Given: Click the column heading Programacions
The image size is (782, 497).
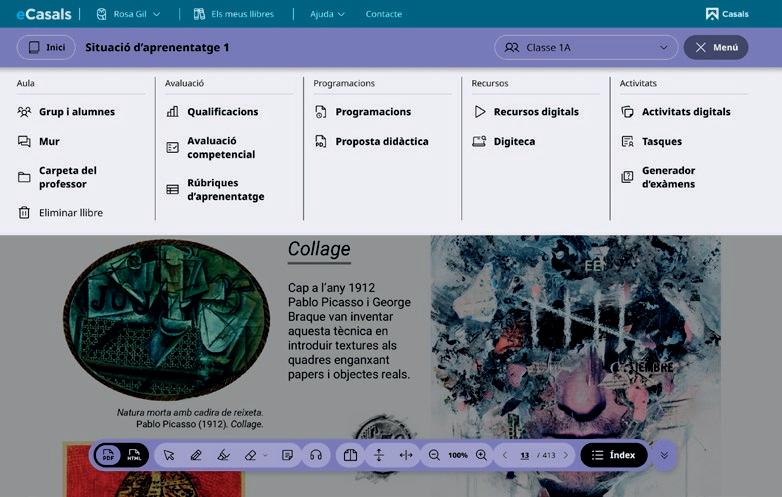Looking at the screenshot, I should click(x=344, y=83).
